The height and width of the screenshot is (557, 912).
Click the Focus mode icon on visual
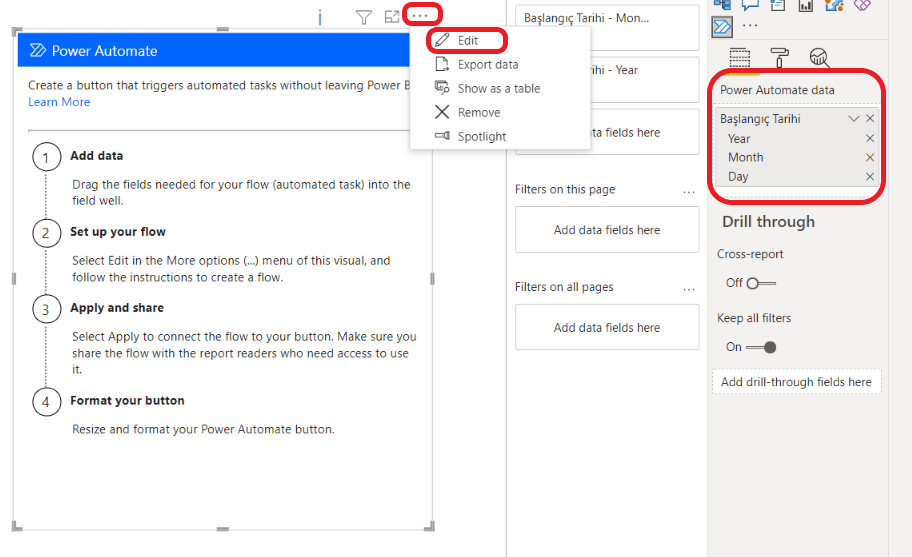point(392,16)
